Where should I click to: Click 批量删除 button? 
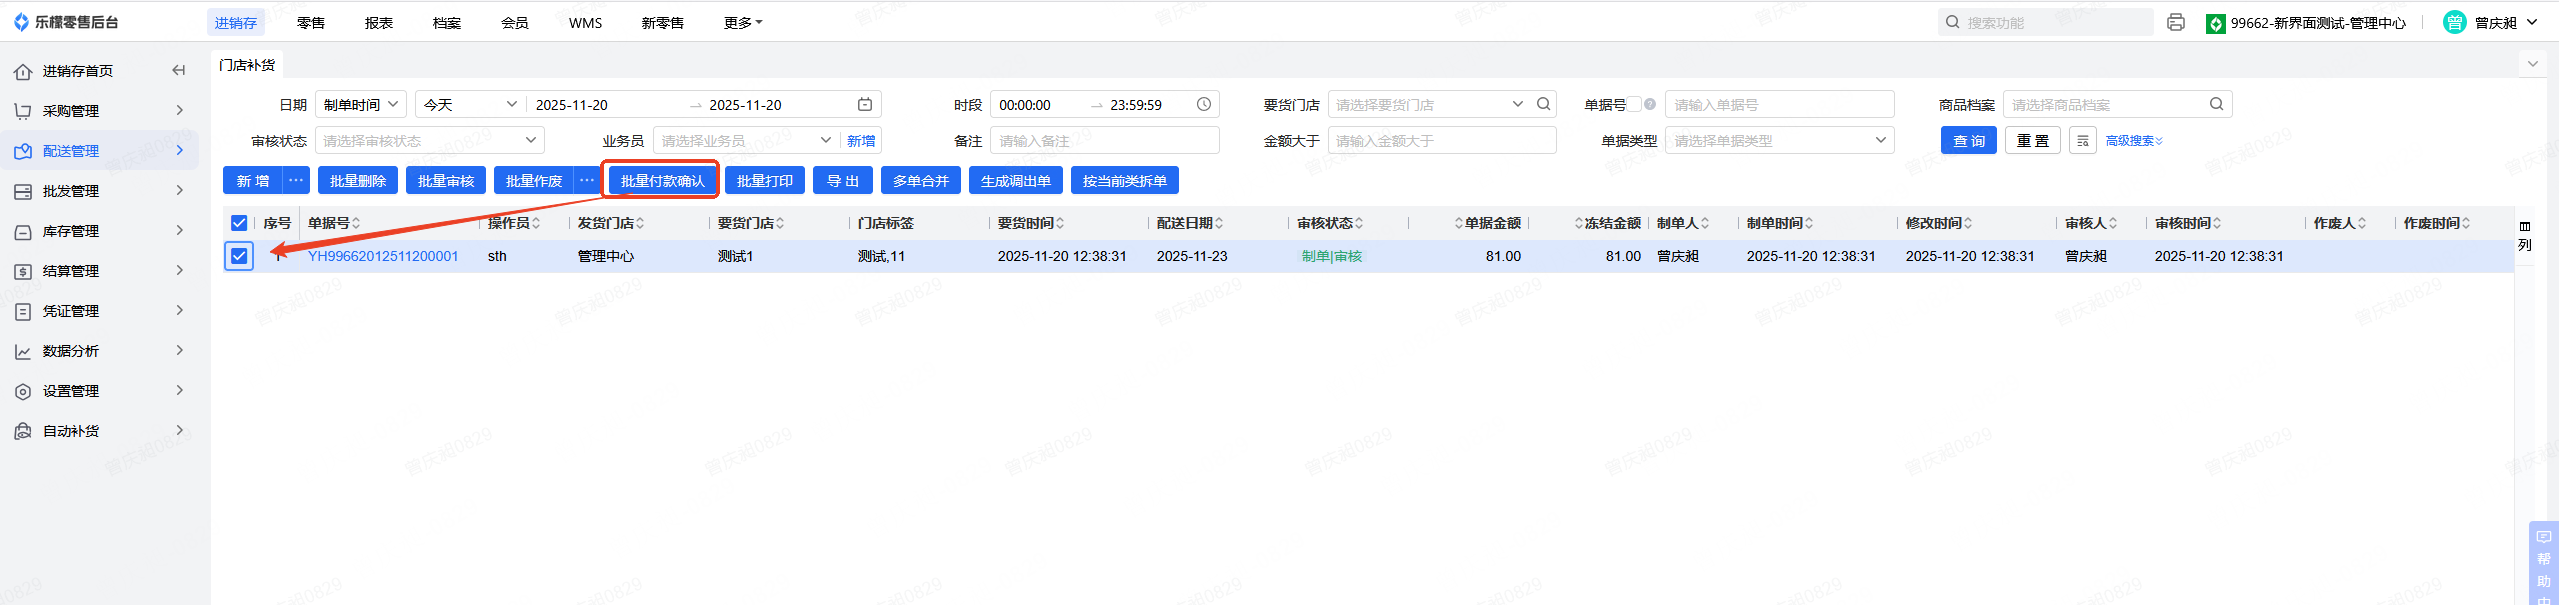(x=358, y=180)
